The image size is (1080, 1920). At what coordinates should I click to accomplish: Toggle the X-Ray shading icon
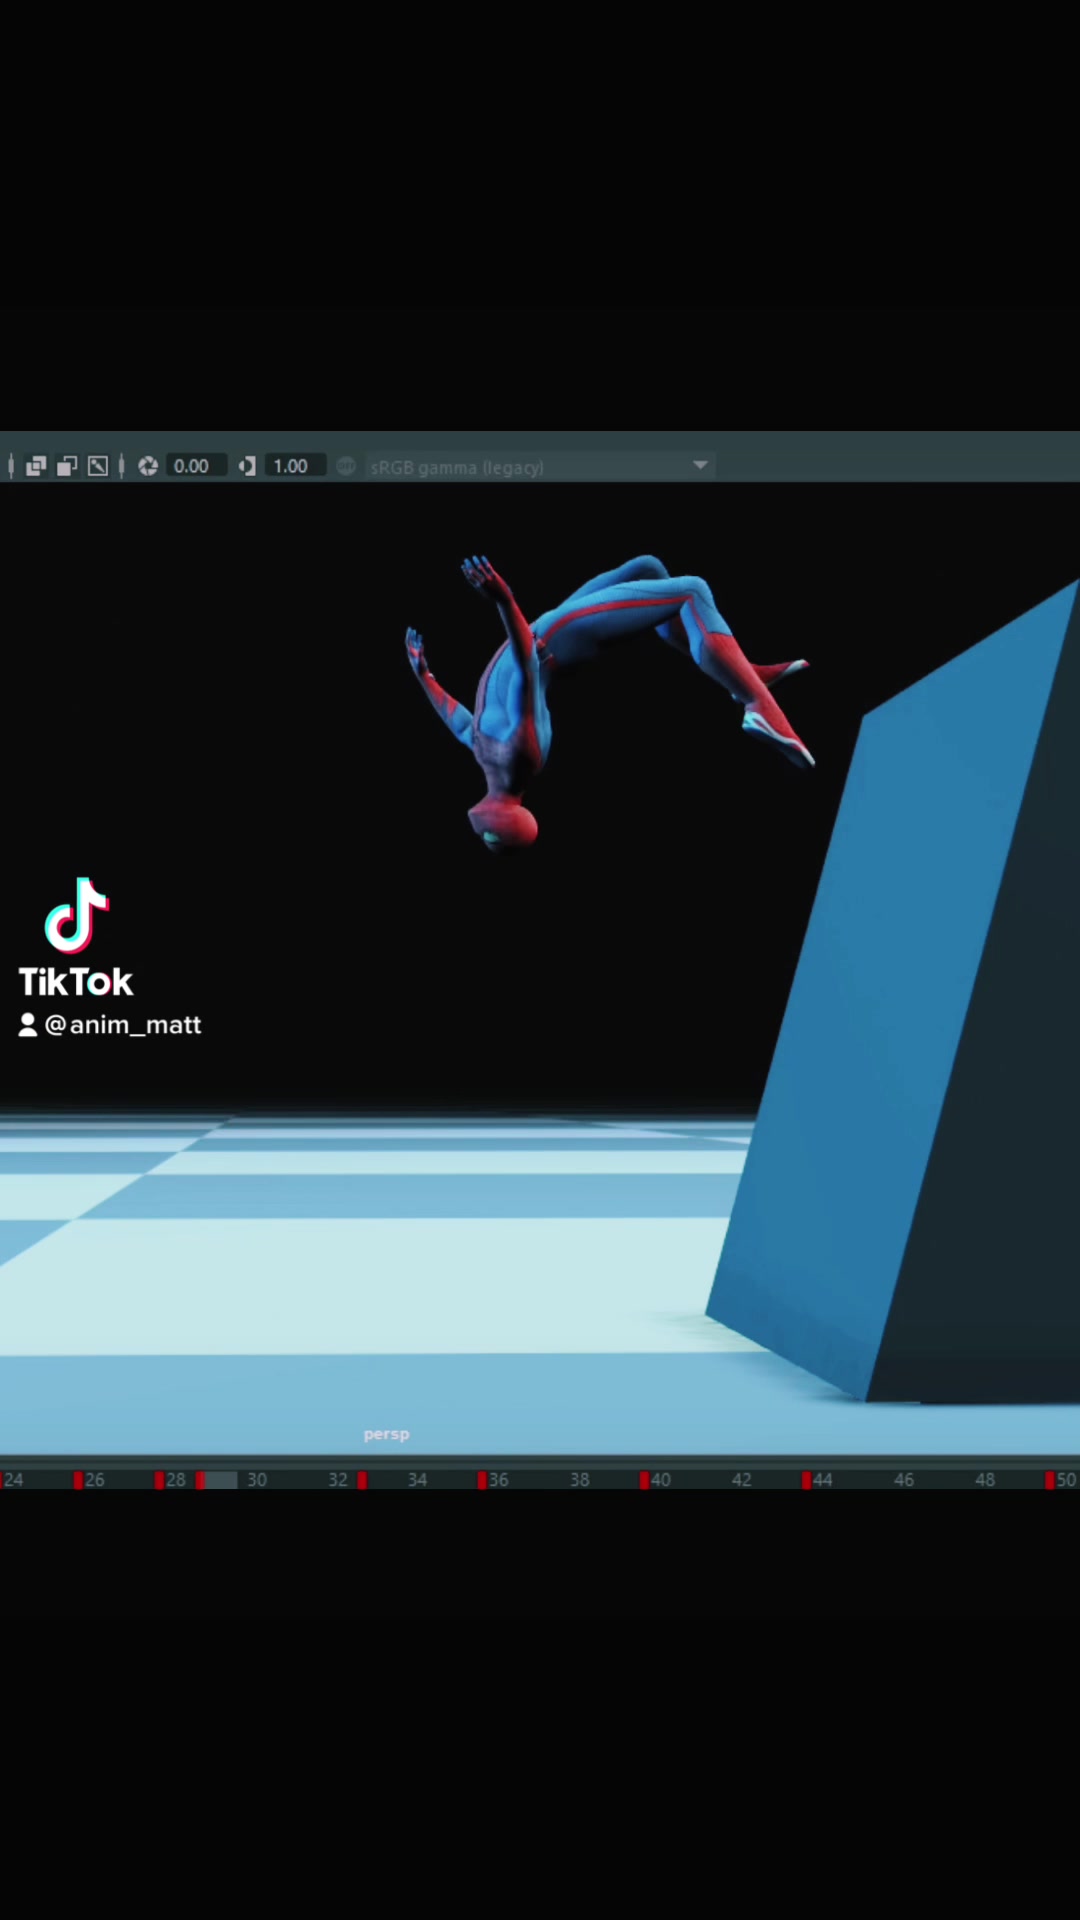point(36,466)
